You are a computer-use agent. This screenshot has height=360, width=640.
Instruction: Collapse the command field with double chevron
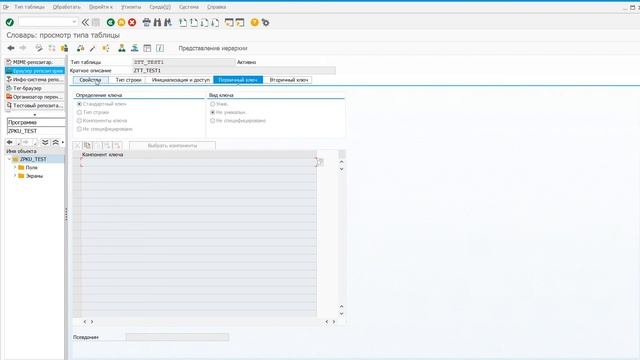(85, 22)
